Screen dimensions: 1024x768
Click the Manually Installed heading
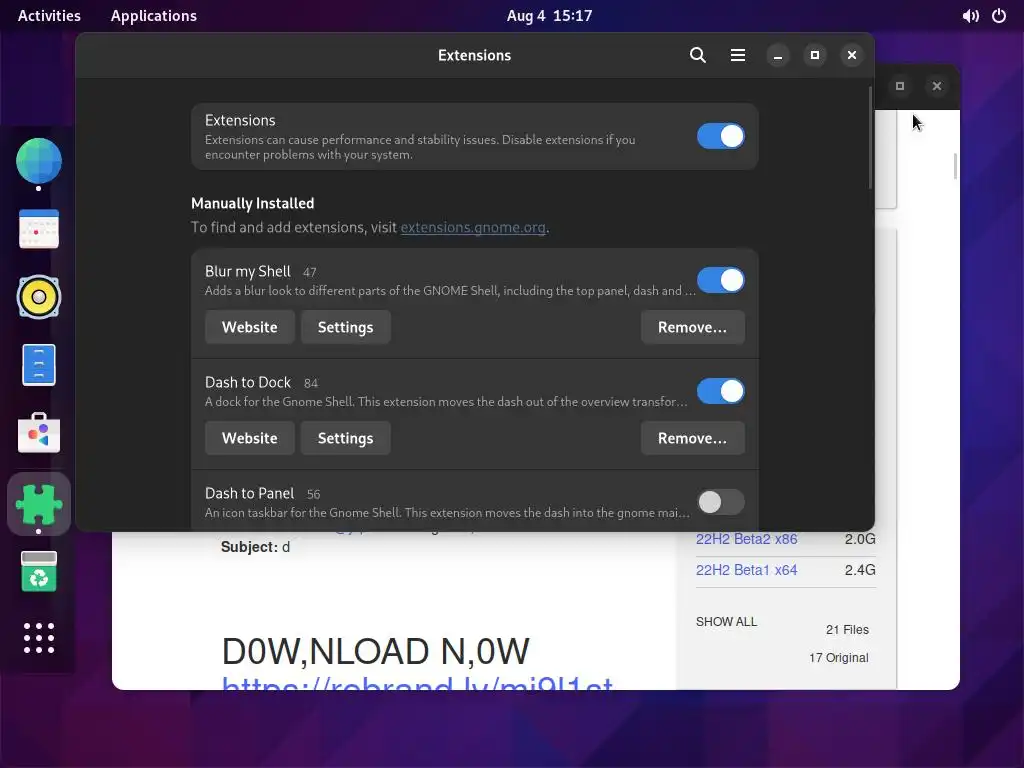tap(253, 204)
